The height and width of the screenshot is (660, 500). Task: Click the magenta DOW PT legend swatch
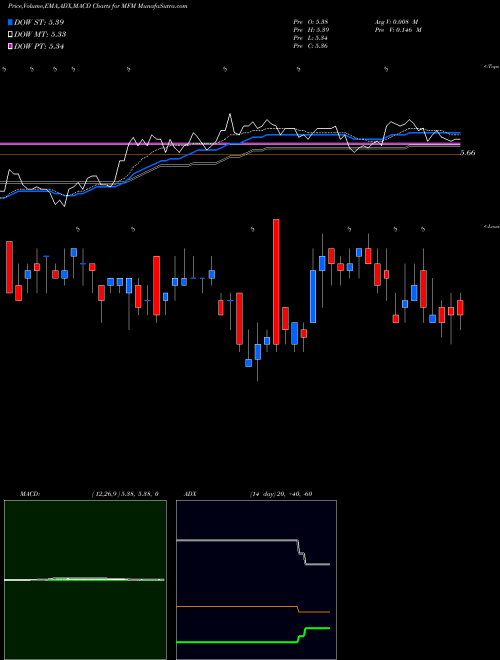(x=10, y=46)
